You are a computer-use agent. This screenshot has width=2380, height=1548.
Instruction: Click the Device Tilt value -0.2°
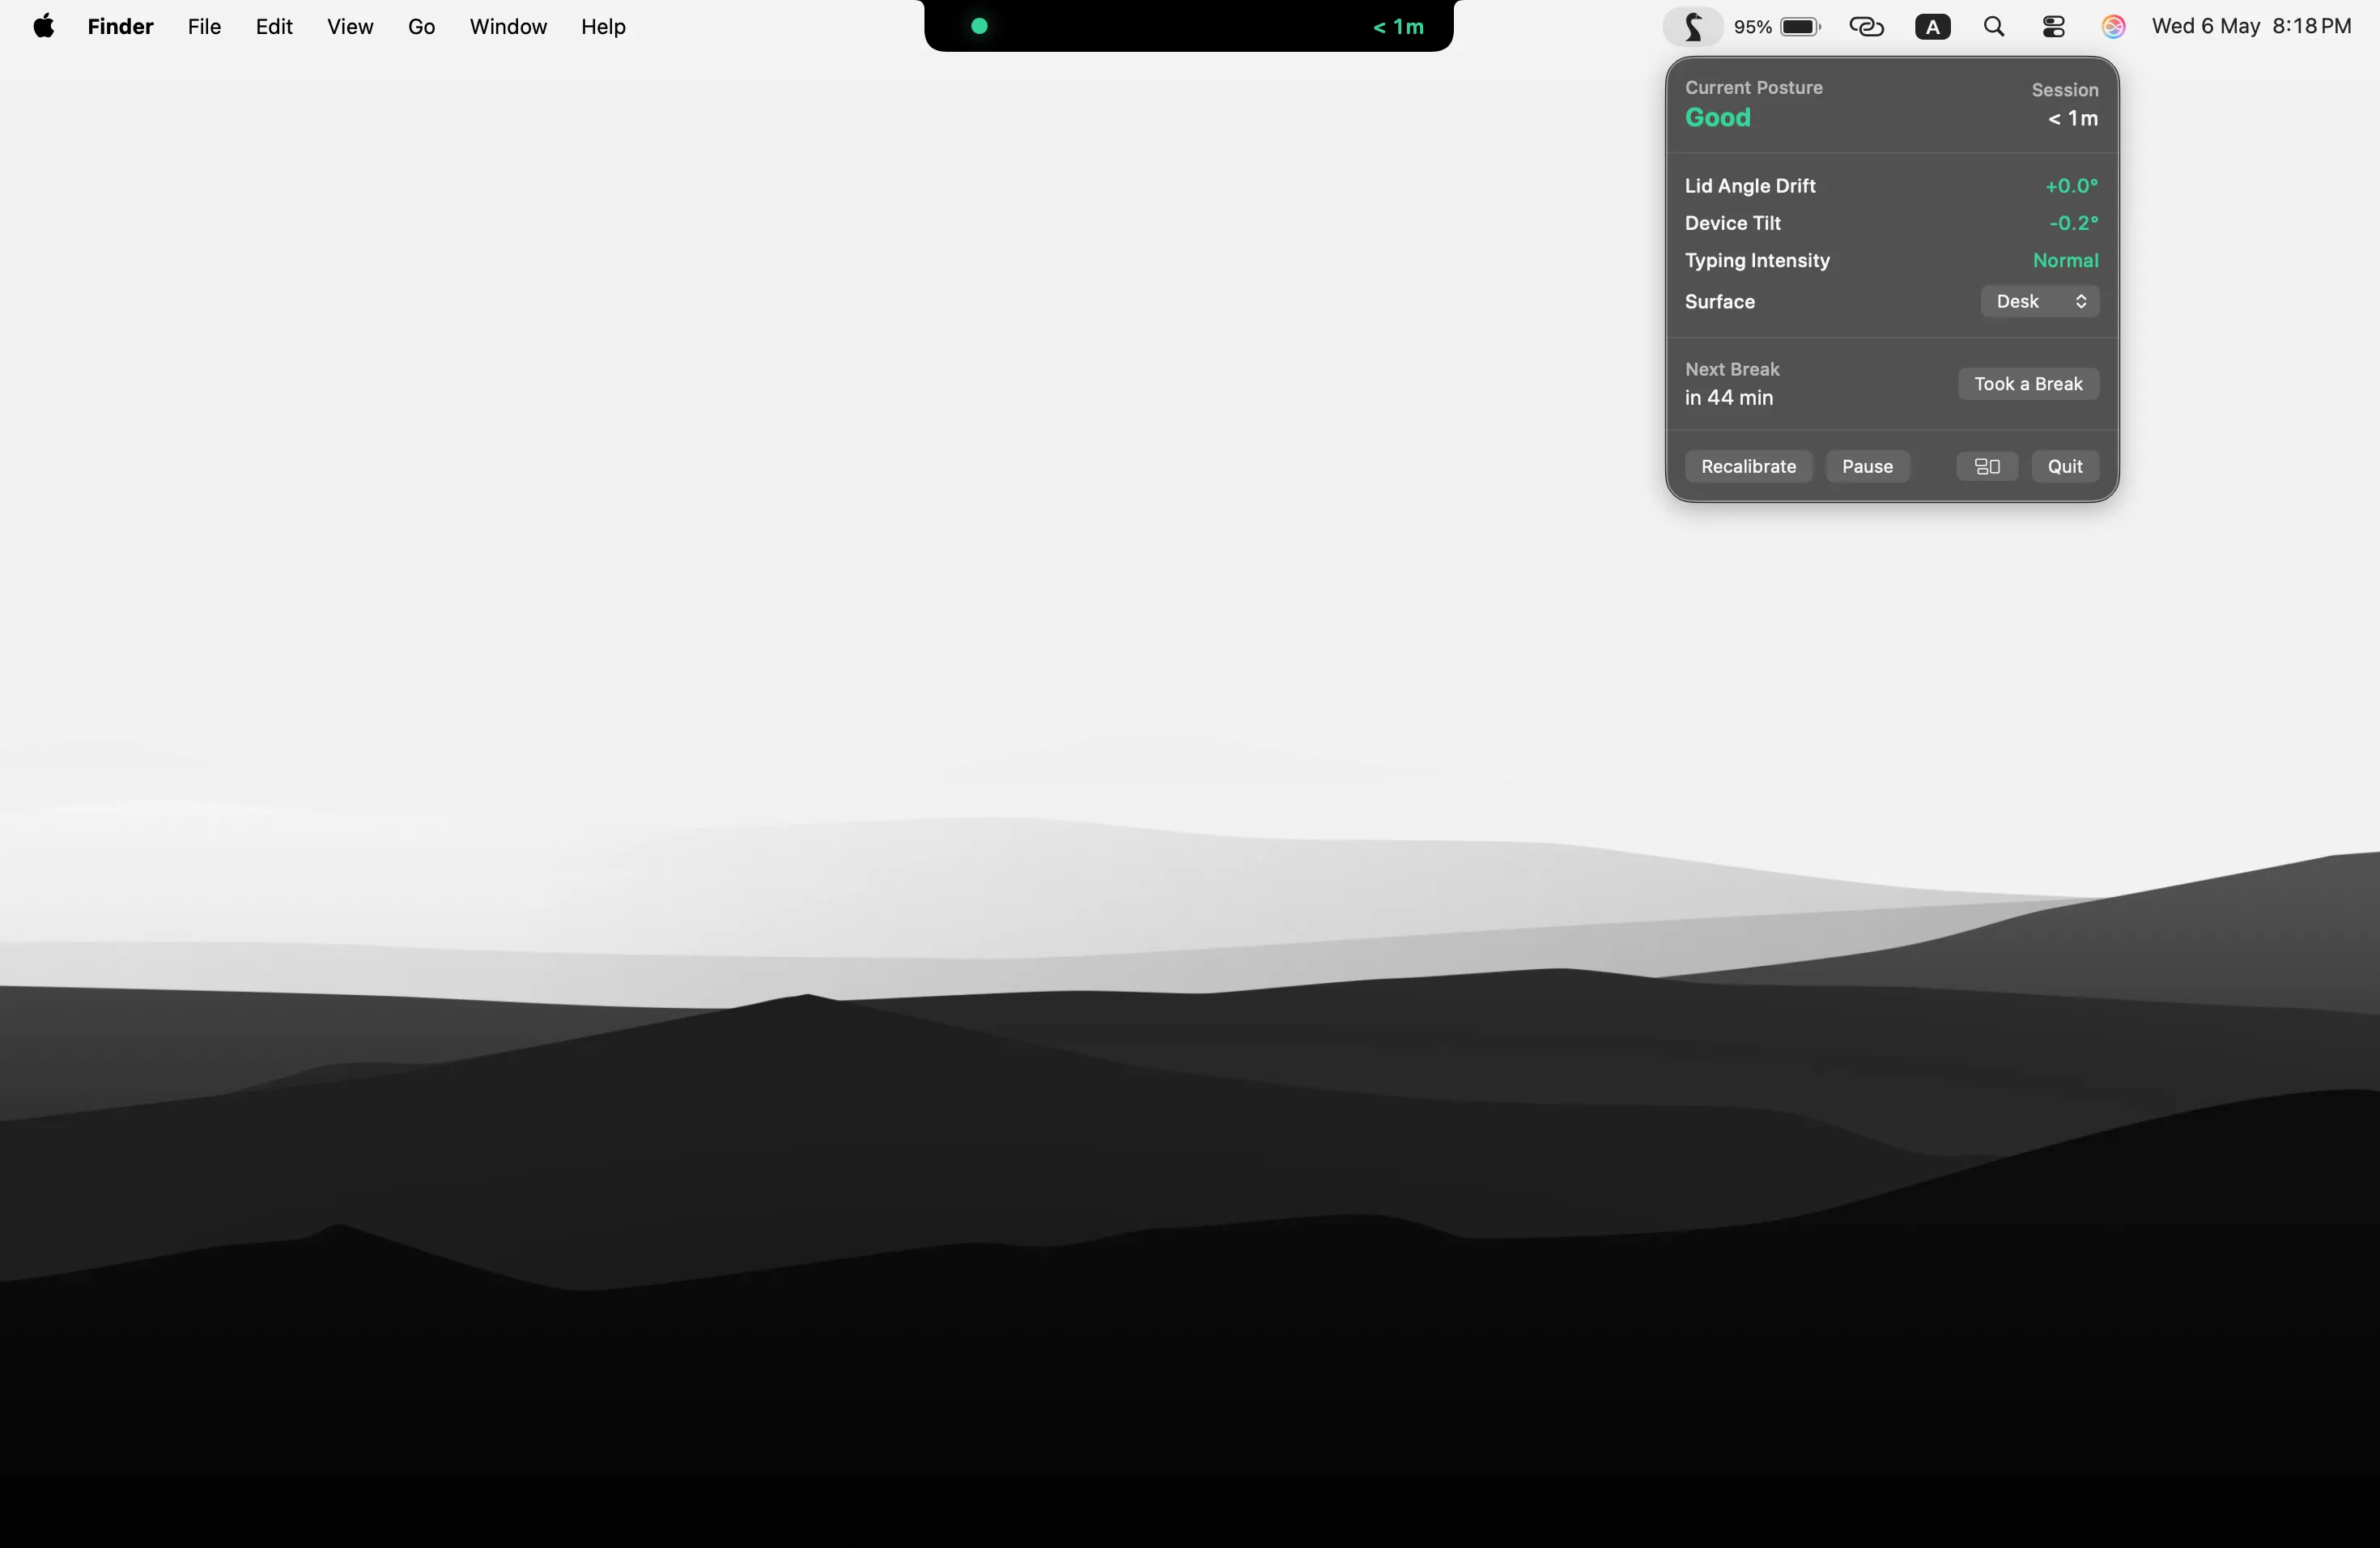(2073, 223)
